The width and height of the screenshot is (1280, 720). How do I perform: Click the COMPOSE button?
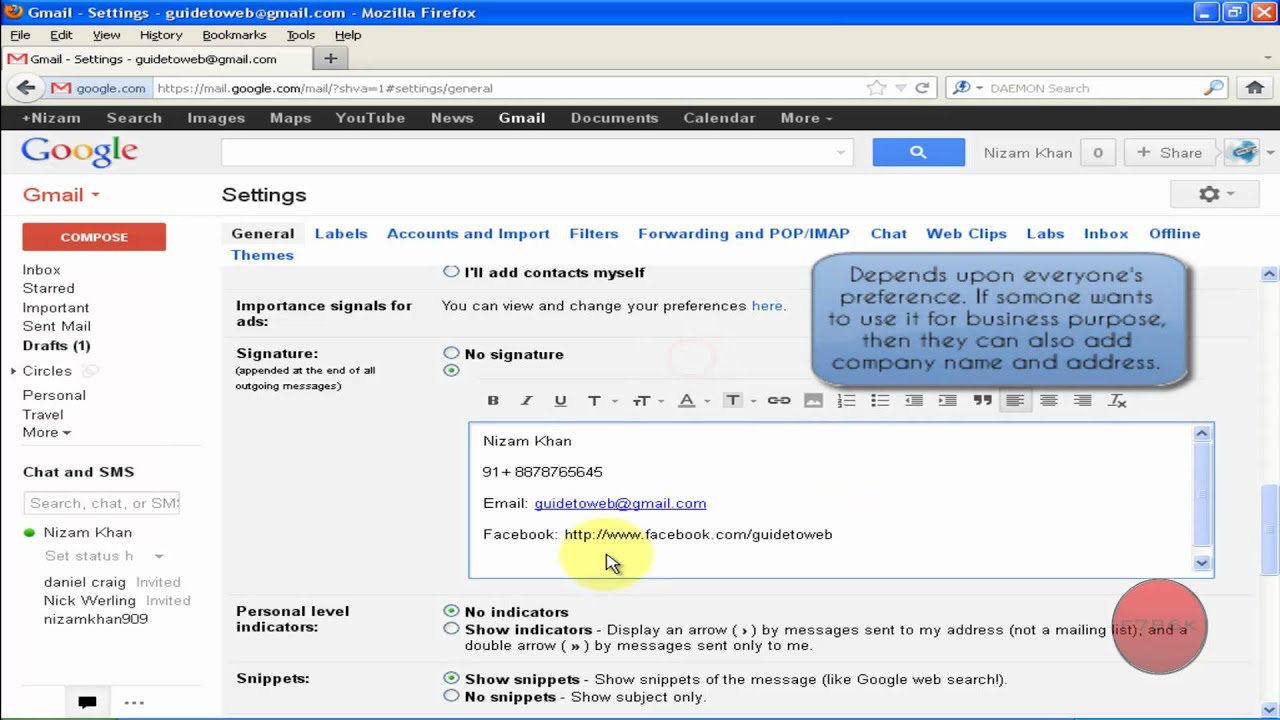[x=93, y=237]
